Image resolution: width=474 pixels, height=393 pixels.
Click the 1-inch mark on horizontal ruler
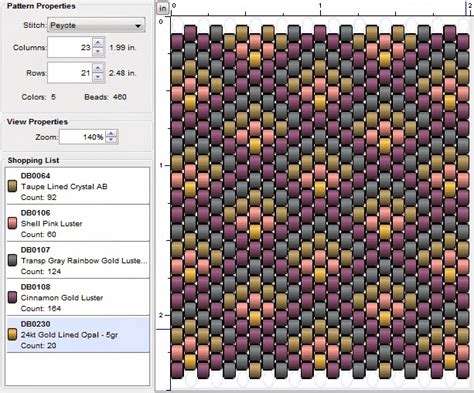click(x=320, y=9)
